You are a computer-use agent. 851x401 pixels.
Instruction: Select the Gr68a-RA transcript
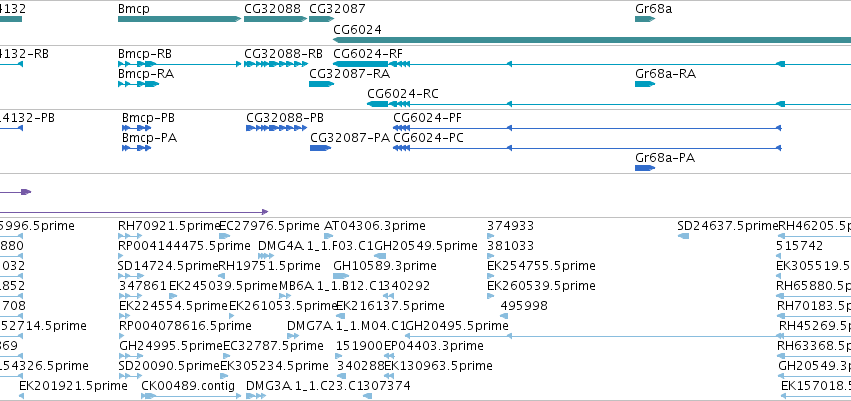[x=645, y=84]
